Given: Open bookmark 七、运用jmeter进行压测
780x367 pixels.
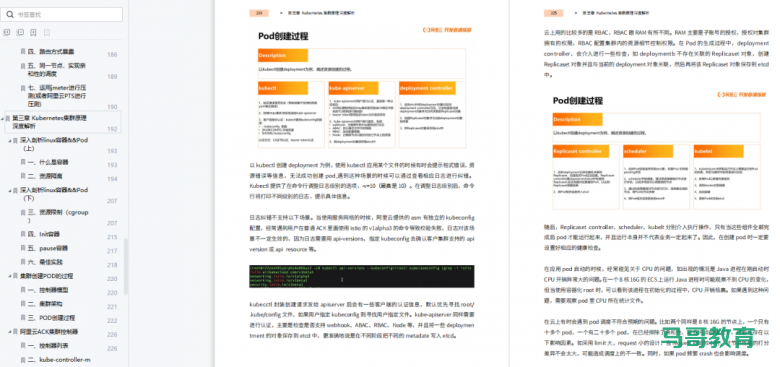Looking at the screenshot, I should [x=57, y=95].
